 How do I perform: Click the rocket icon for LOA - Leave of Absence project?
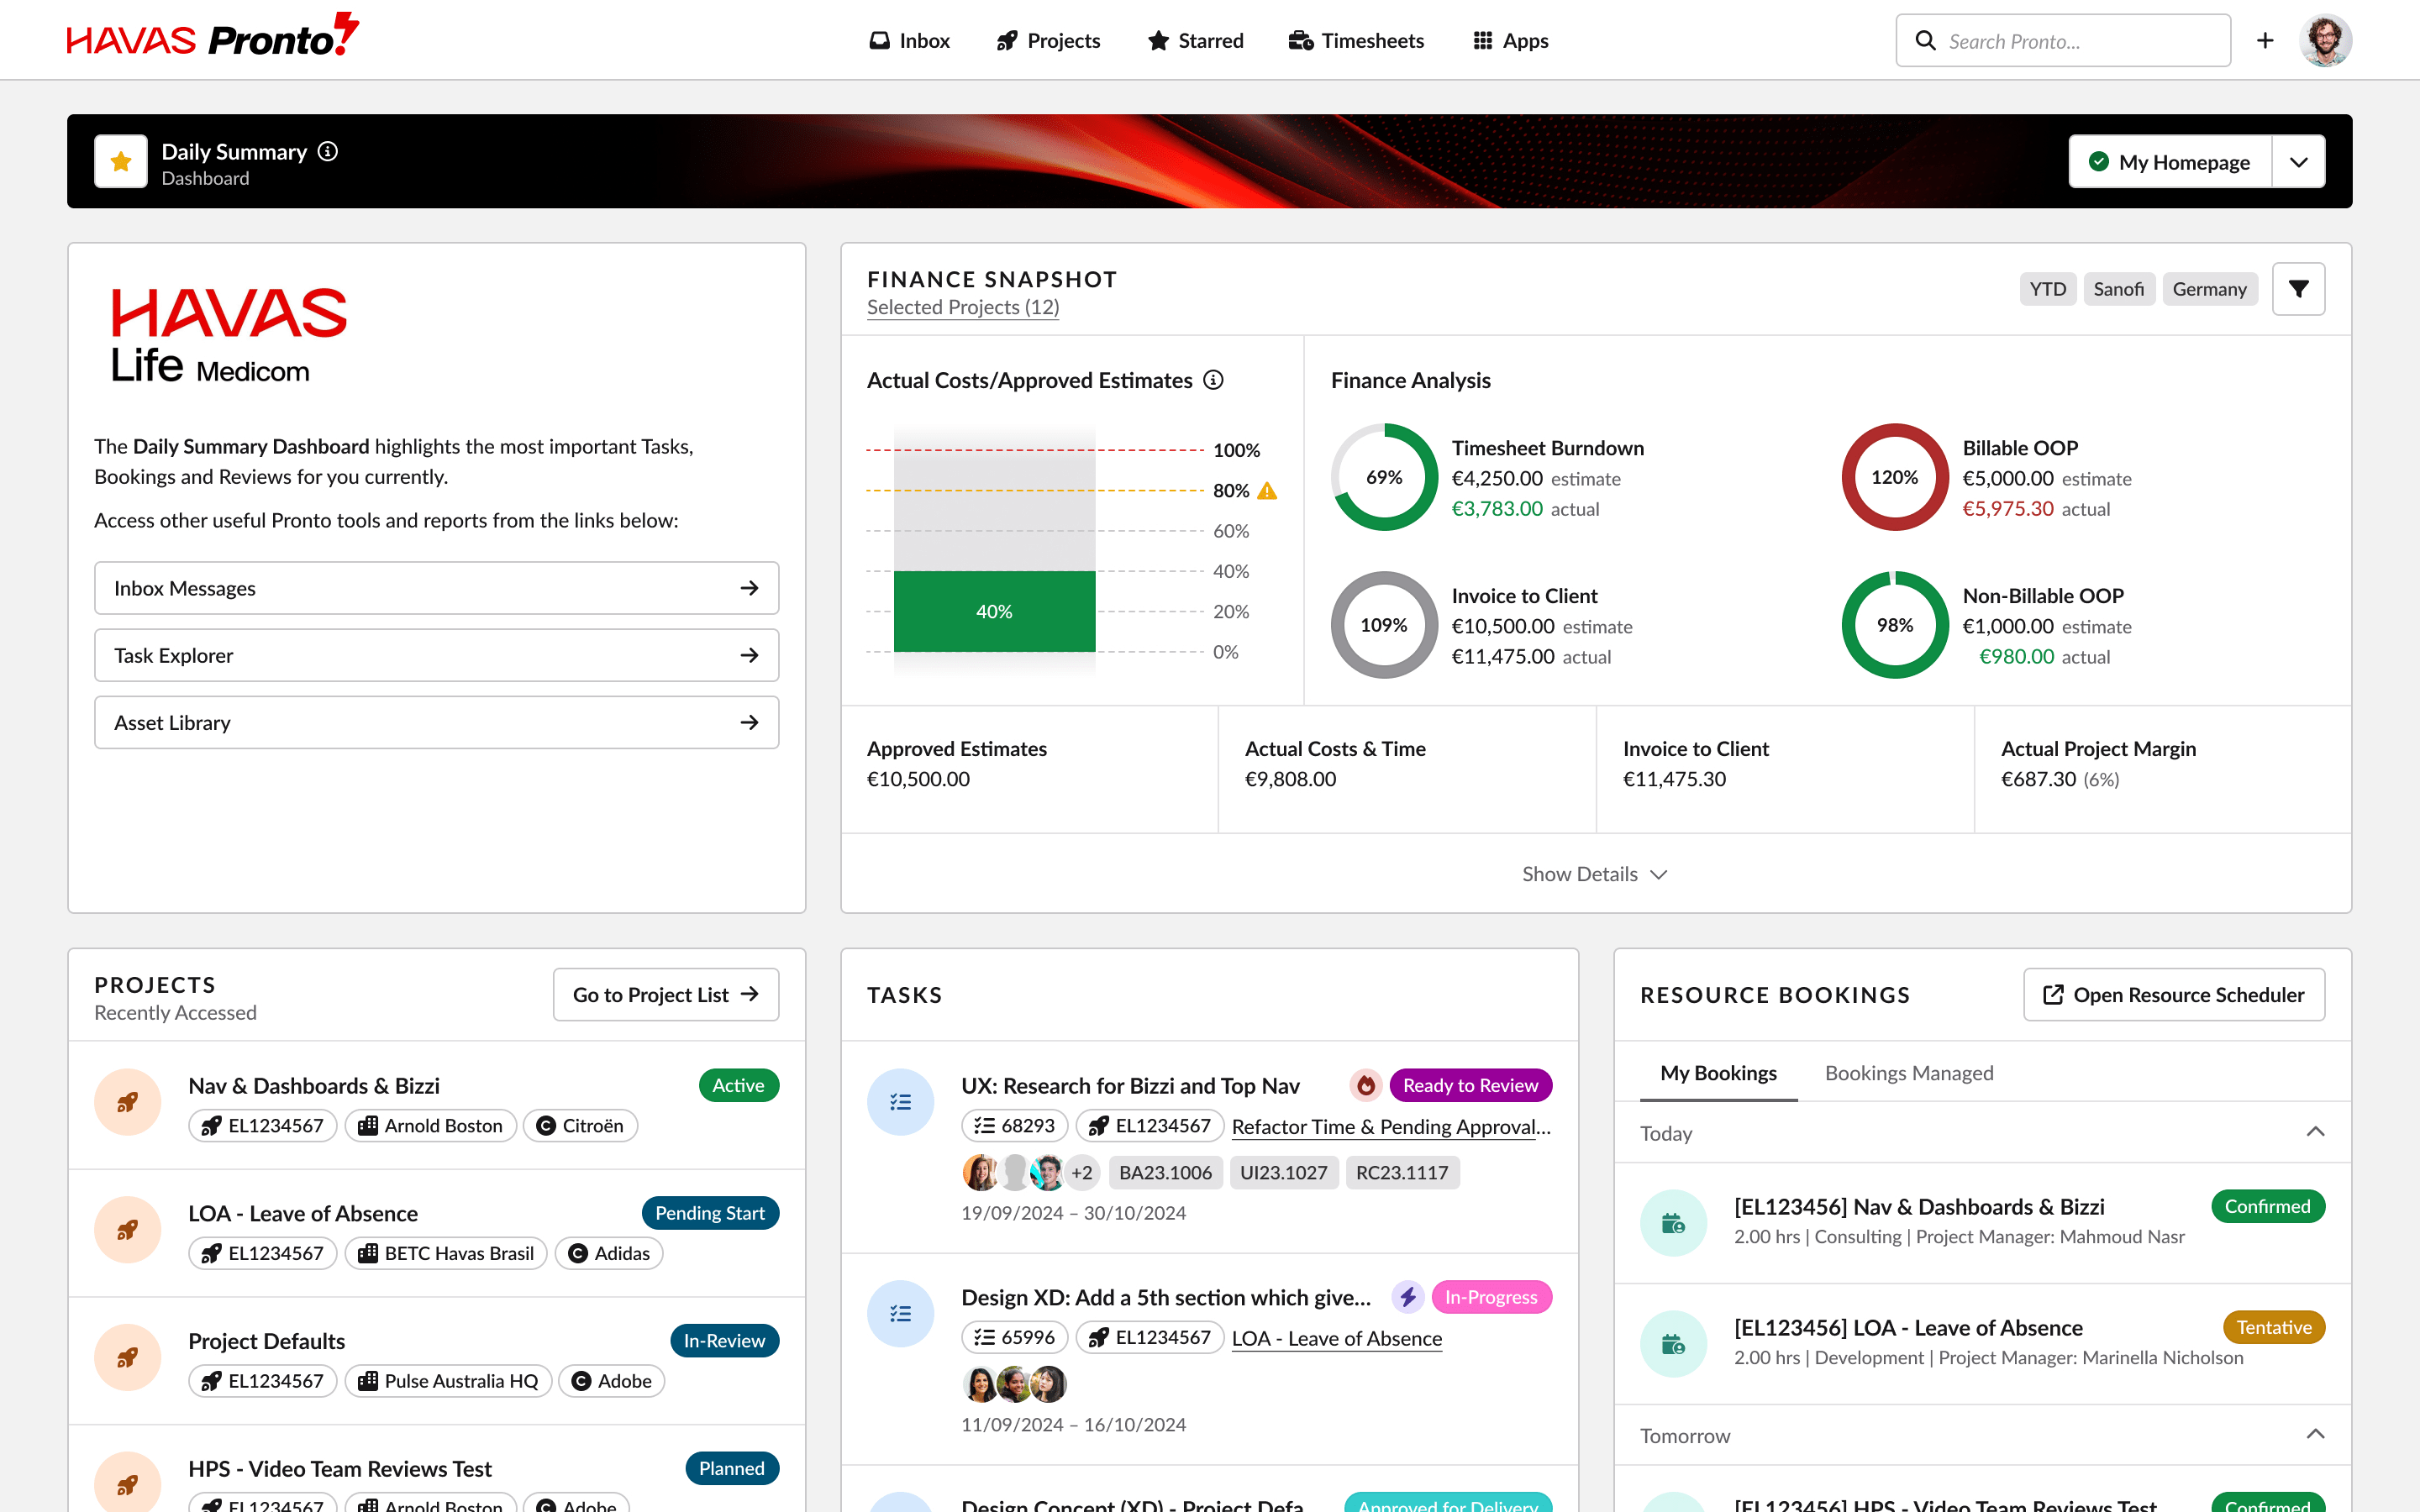click(128, 1230)
